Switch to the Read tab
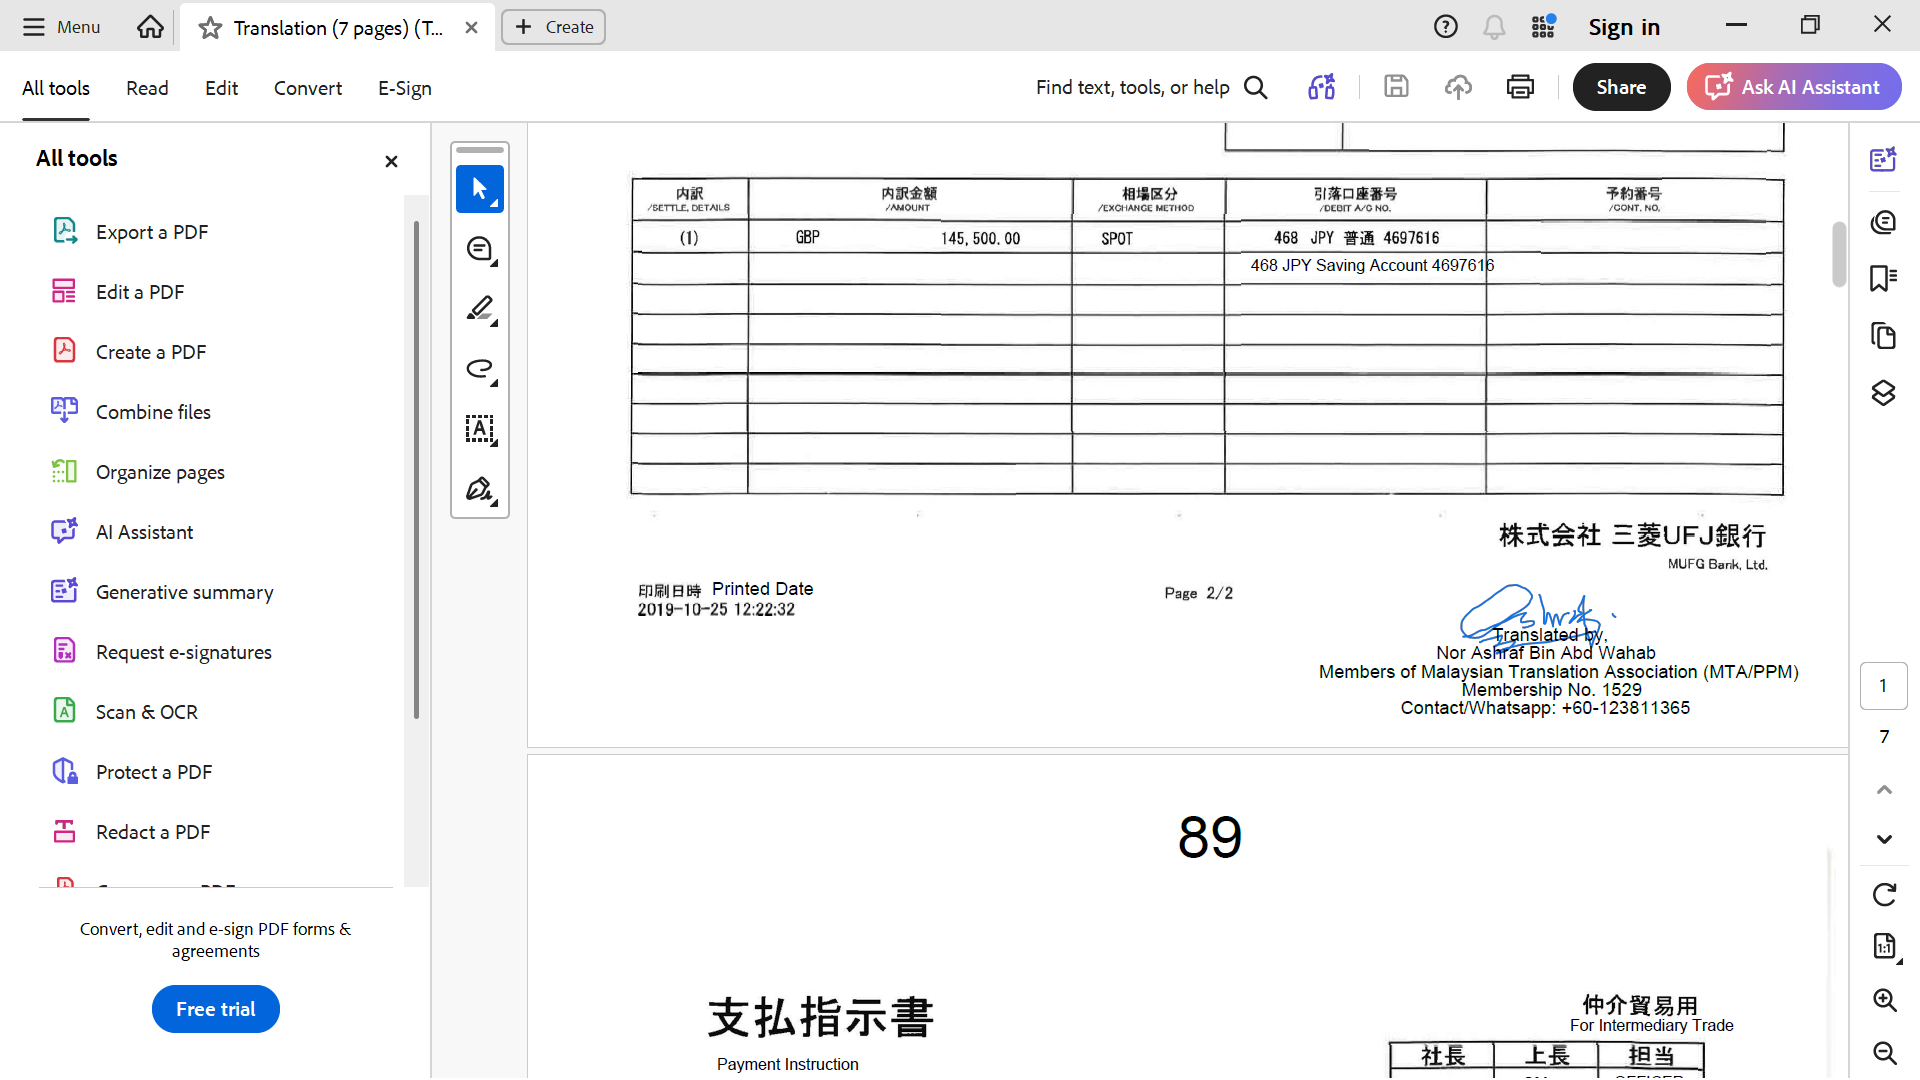This screenshot has width=1920, height=1080. tap(147, 88)
